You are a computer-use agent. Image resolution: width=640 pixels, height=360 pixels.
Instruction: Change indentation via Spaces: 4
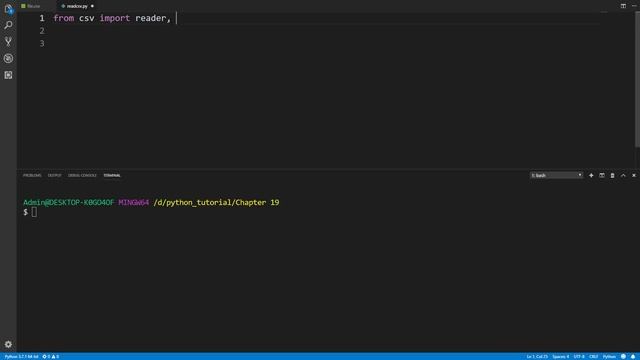coord(560,356)
